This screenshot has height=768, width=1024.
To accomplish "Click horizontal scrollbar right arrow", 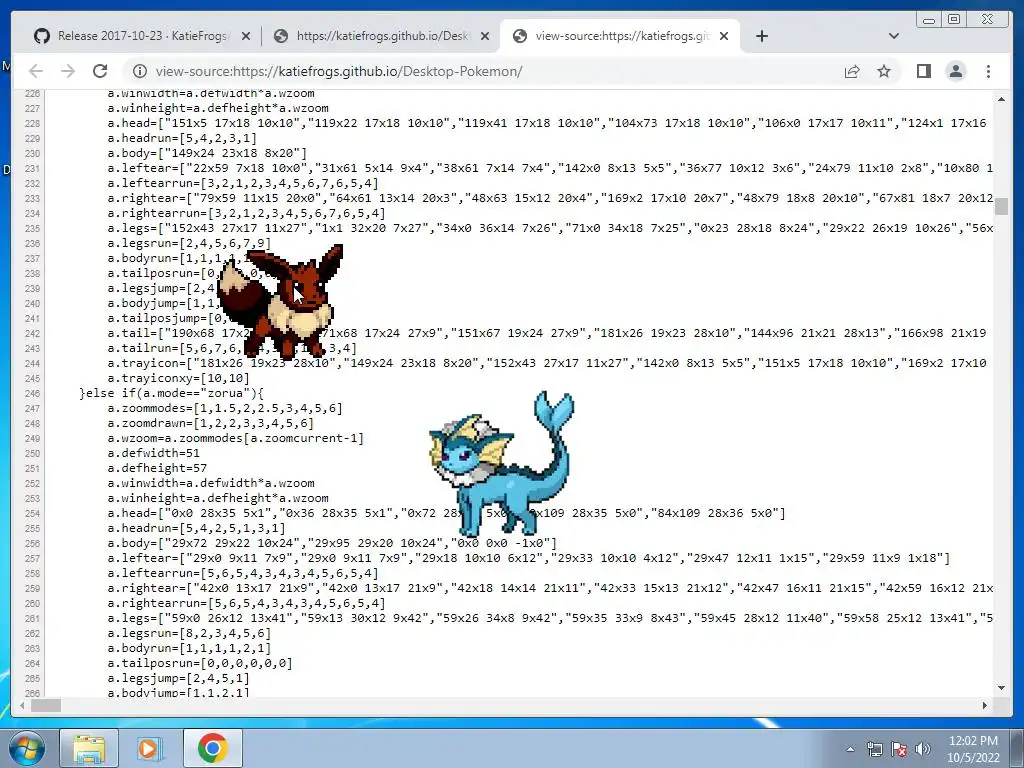I will [985, 705].
